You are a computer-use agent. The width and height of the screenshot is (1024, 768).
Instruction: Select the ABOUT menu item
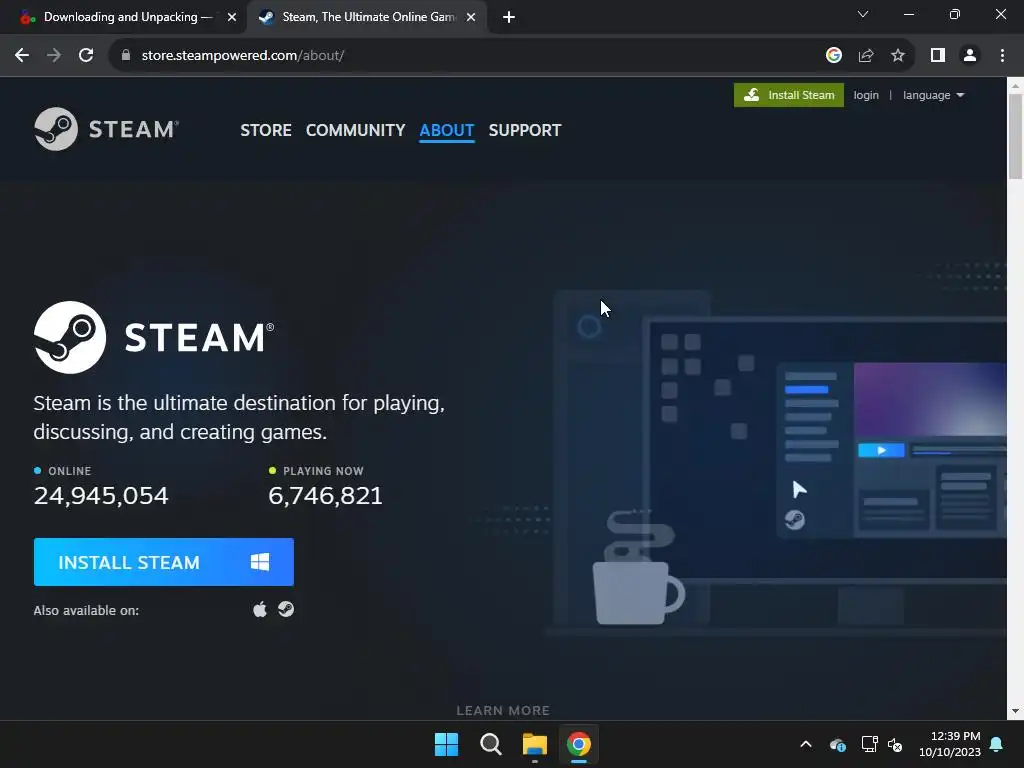pyautogui.click(x=447, y=131)
